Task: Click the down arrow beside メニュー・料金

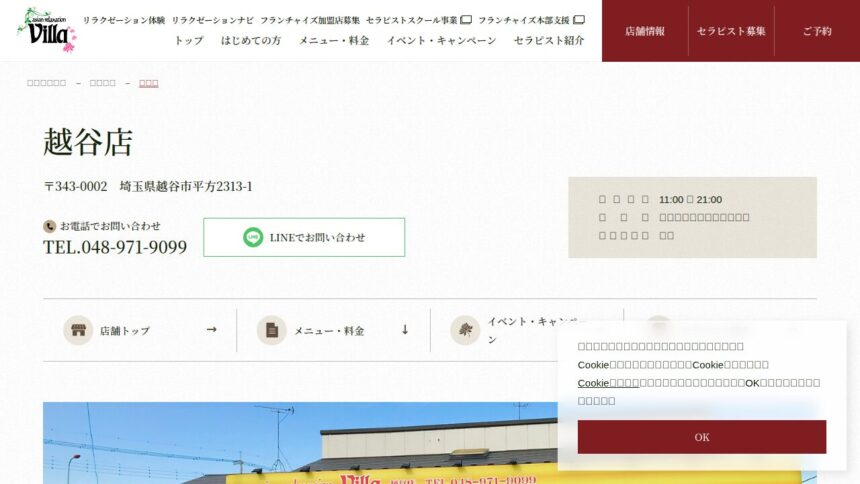Action: 405,330
